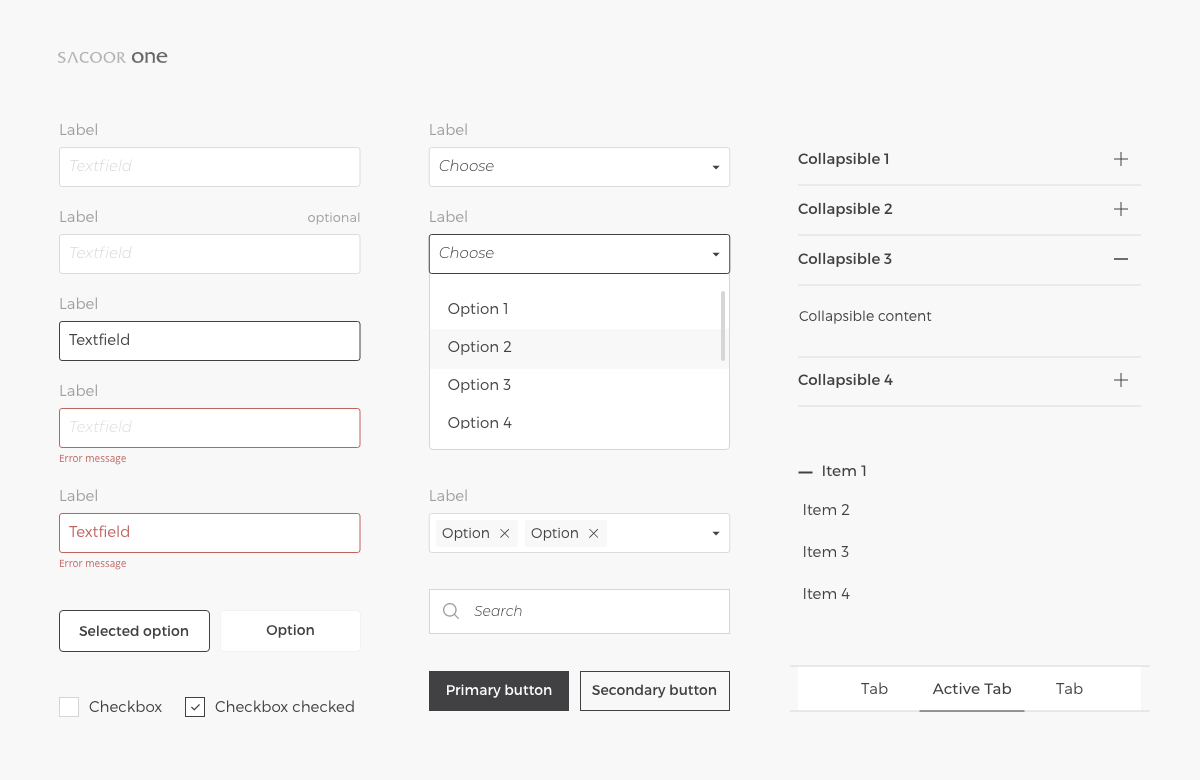Tick the unchecked Checkbox

coord(69,707)
